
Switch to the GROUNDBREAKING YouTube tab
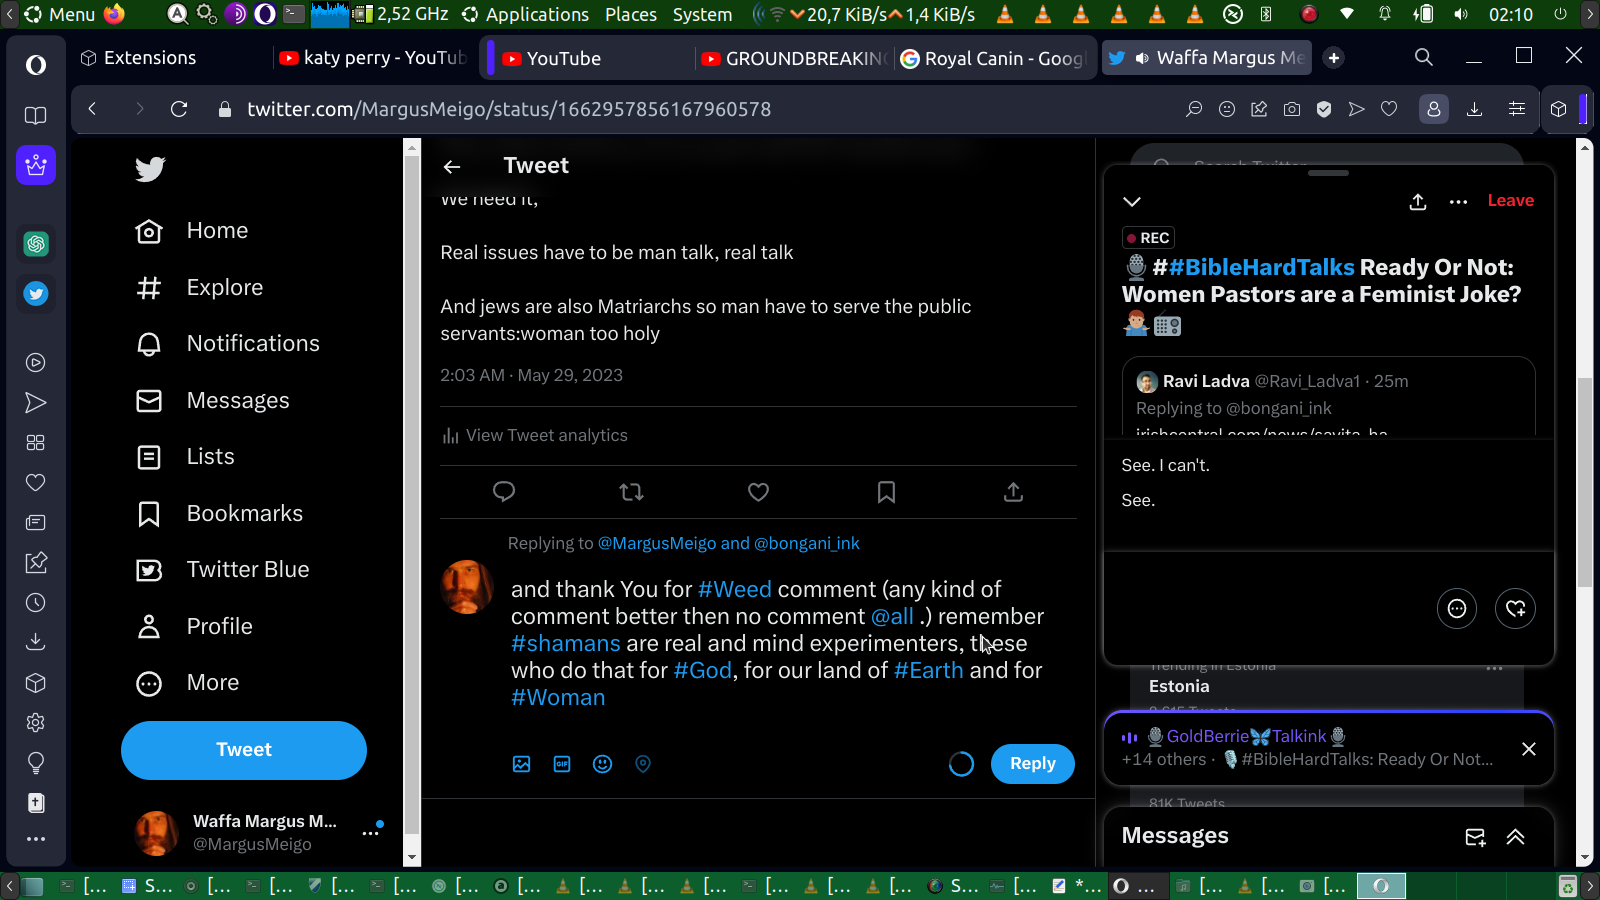(x=794, y=58)
